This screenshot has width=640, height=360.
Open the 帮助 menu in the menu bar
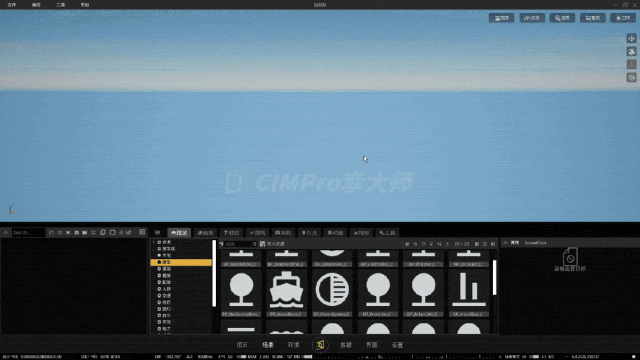pyautogui.click(x=85, y=5)
